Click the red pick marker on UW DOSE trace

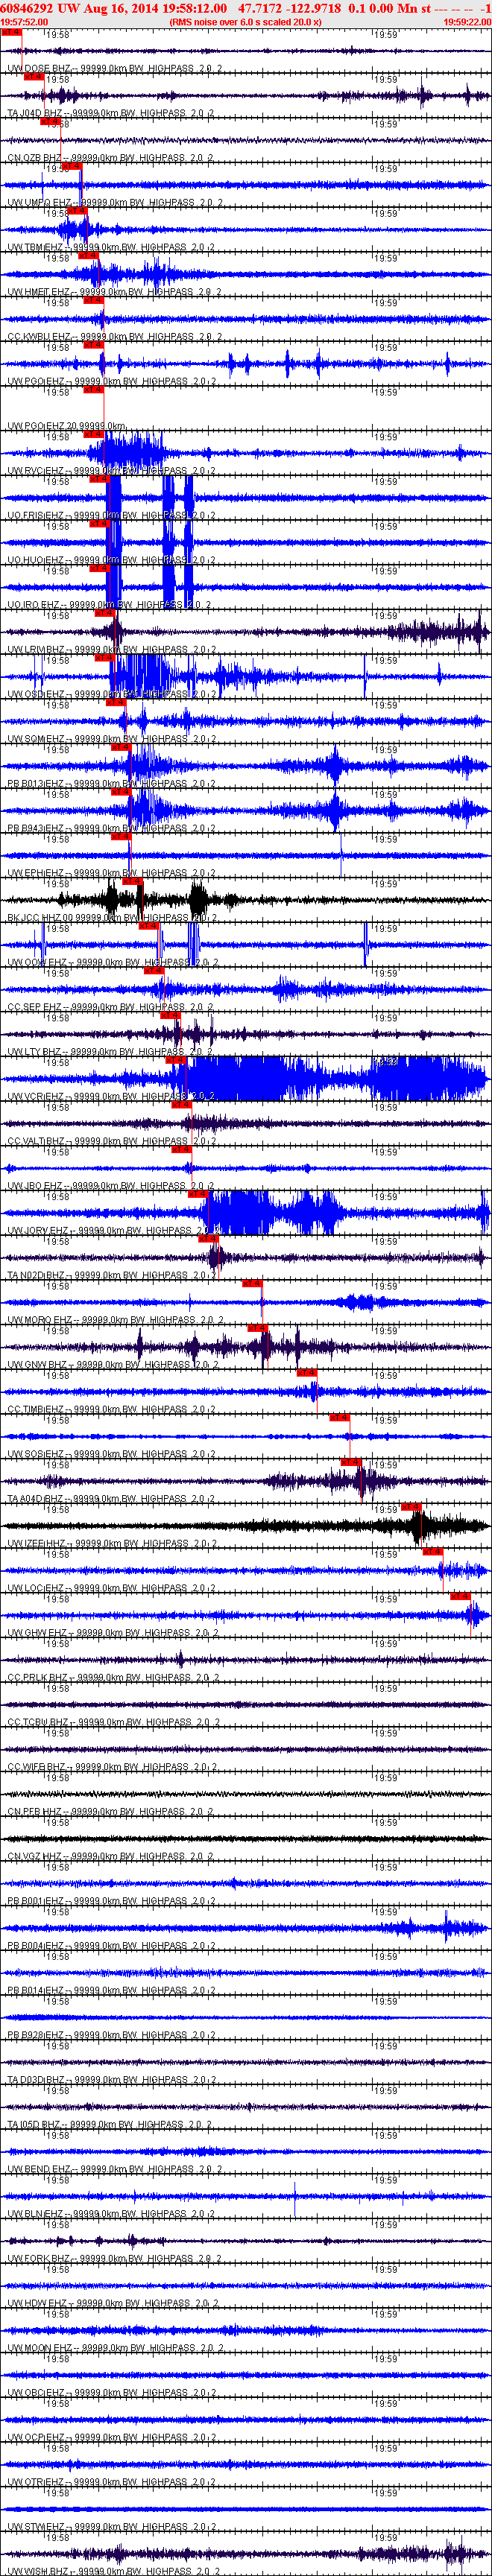[x=11, y=32]
